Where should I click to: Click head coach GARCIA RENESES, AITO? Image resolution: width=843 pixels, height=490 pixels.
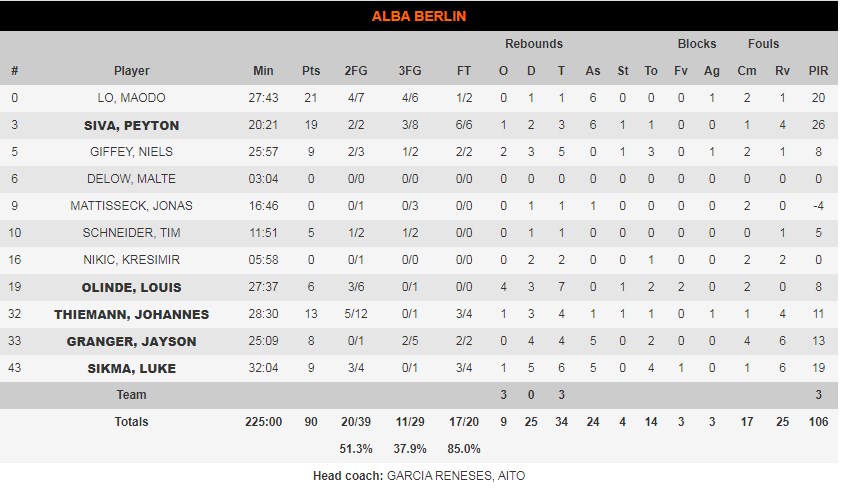click(x=455, y=476)
